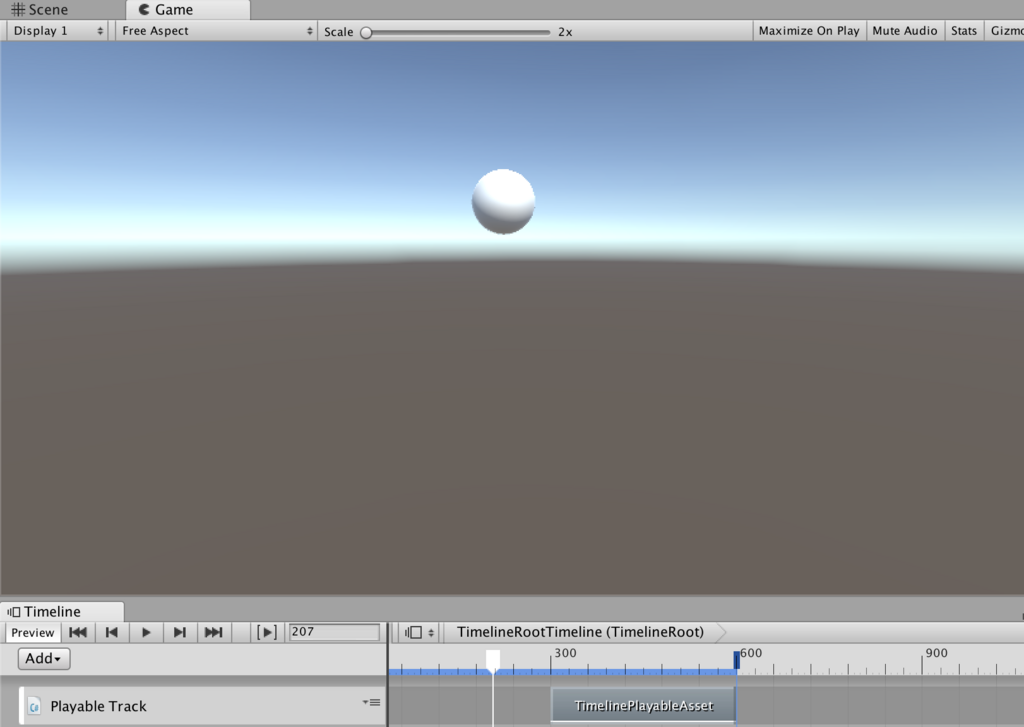Open the timeline selector dropdown icon

coord(419,632)
